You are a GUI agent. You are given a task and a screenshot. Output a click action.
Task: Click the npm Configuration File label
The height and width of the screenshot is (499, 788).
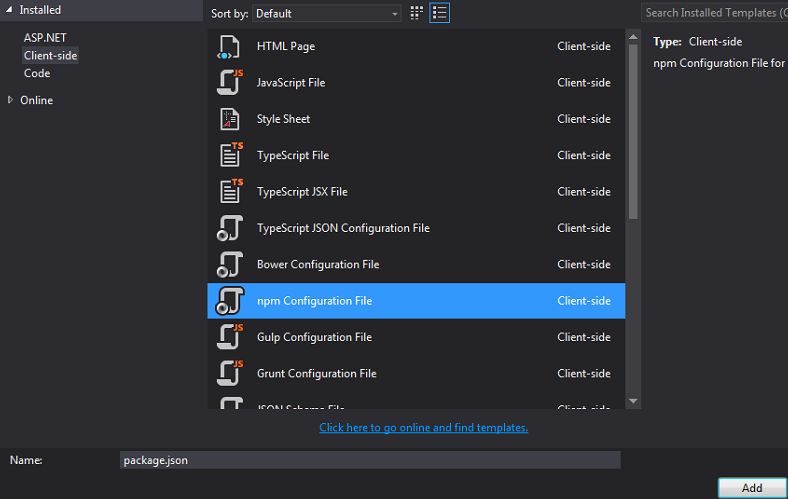point(315,301)
